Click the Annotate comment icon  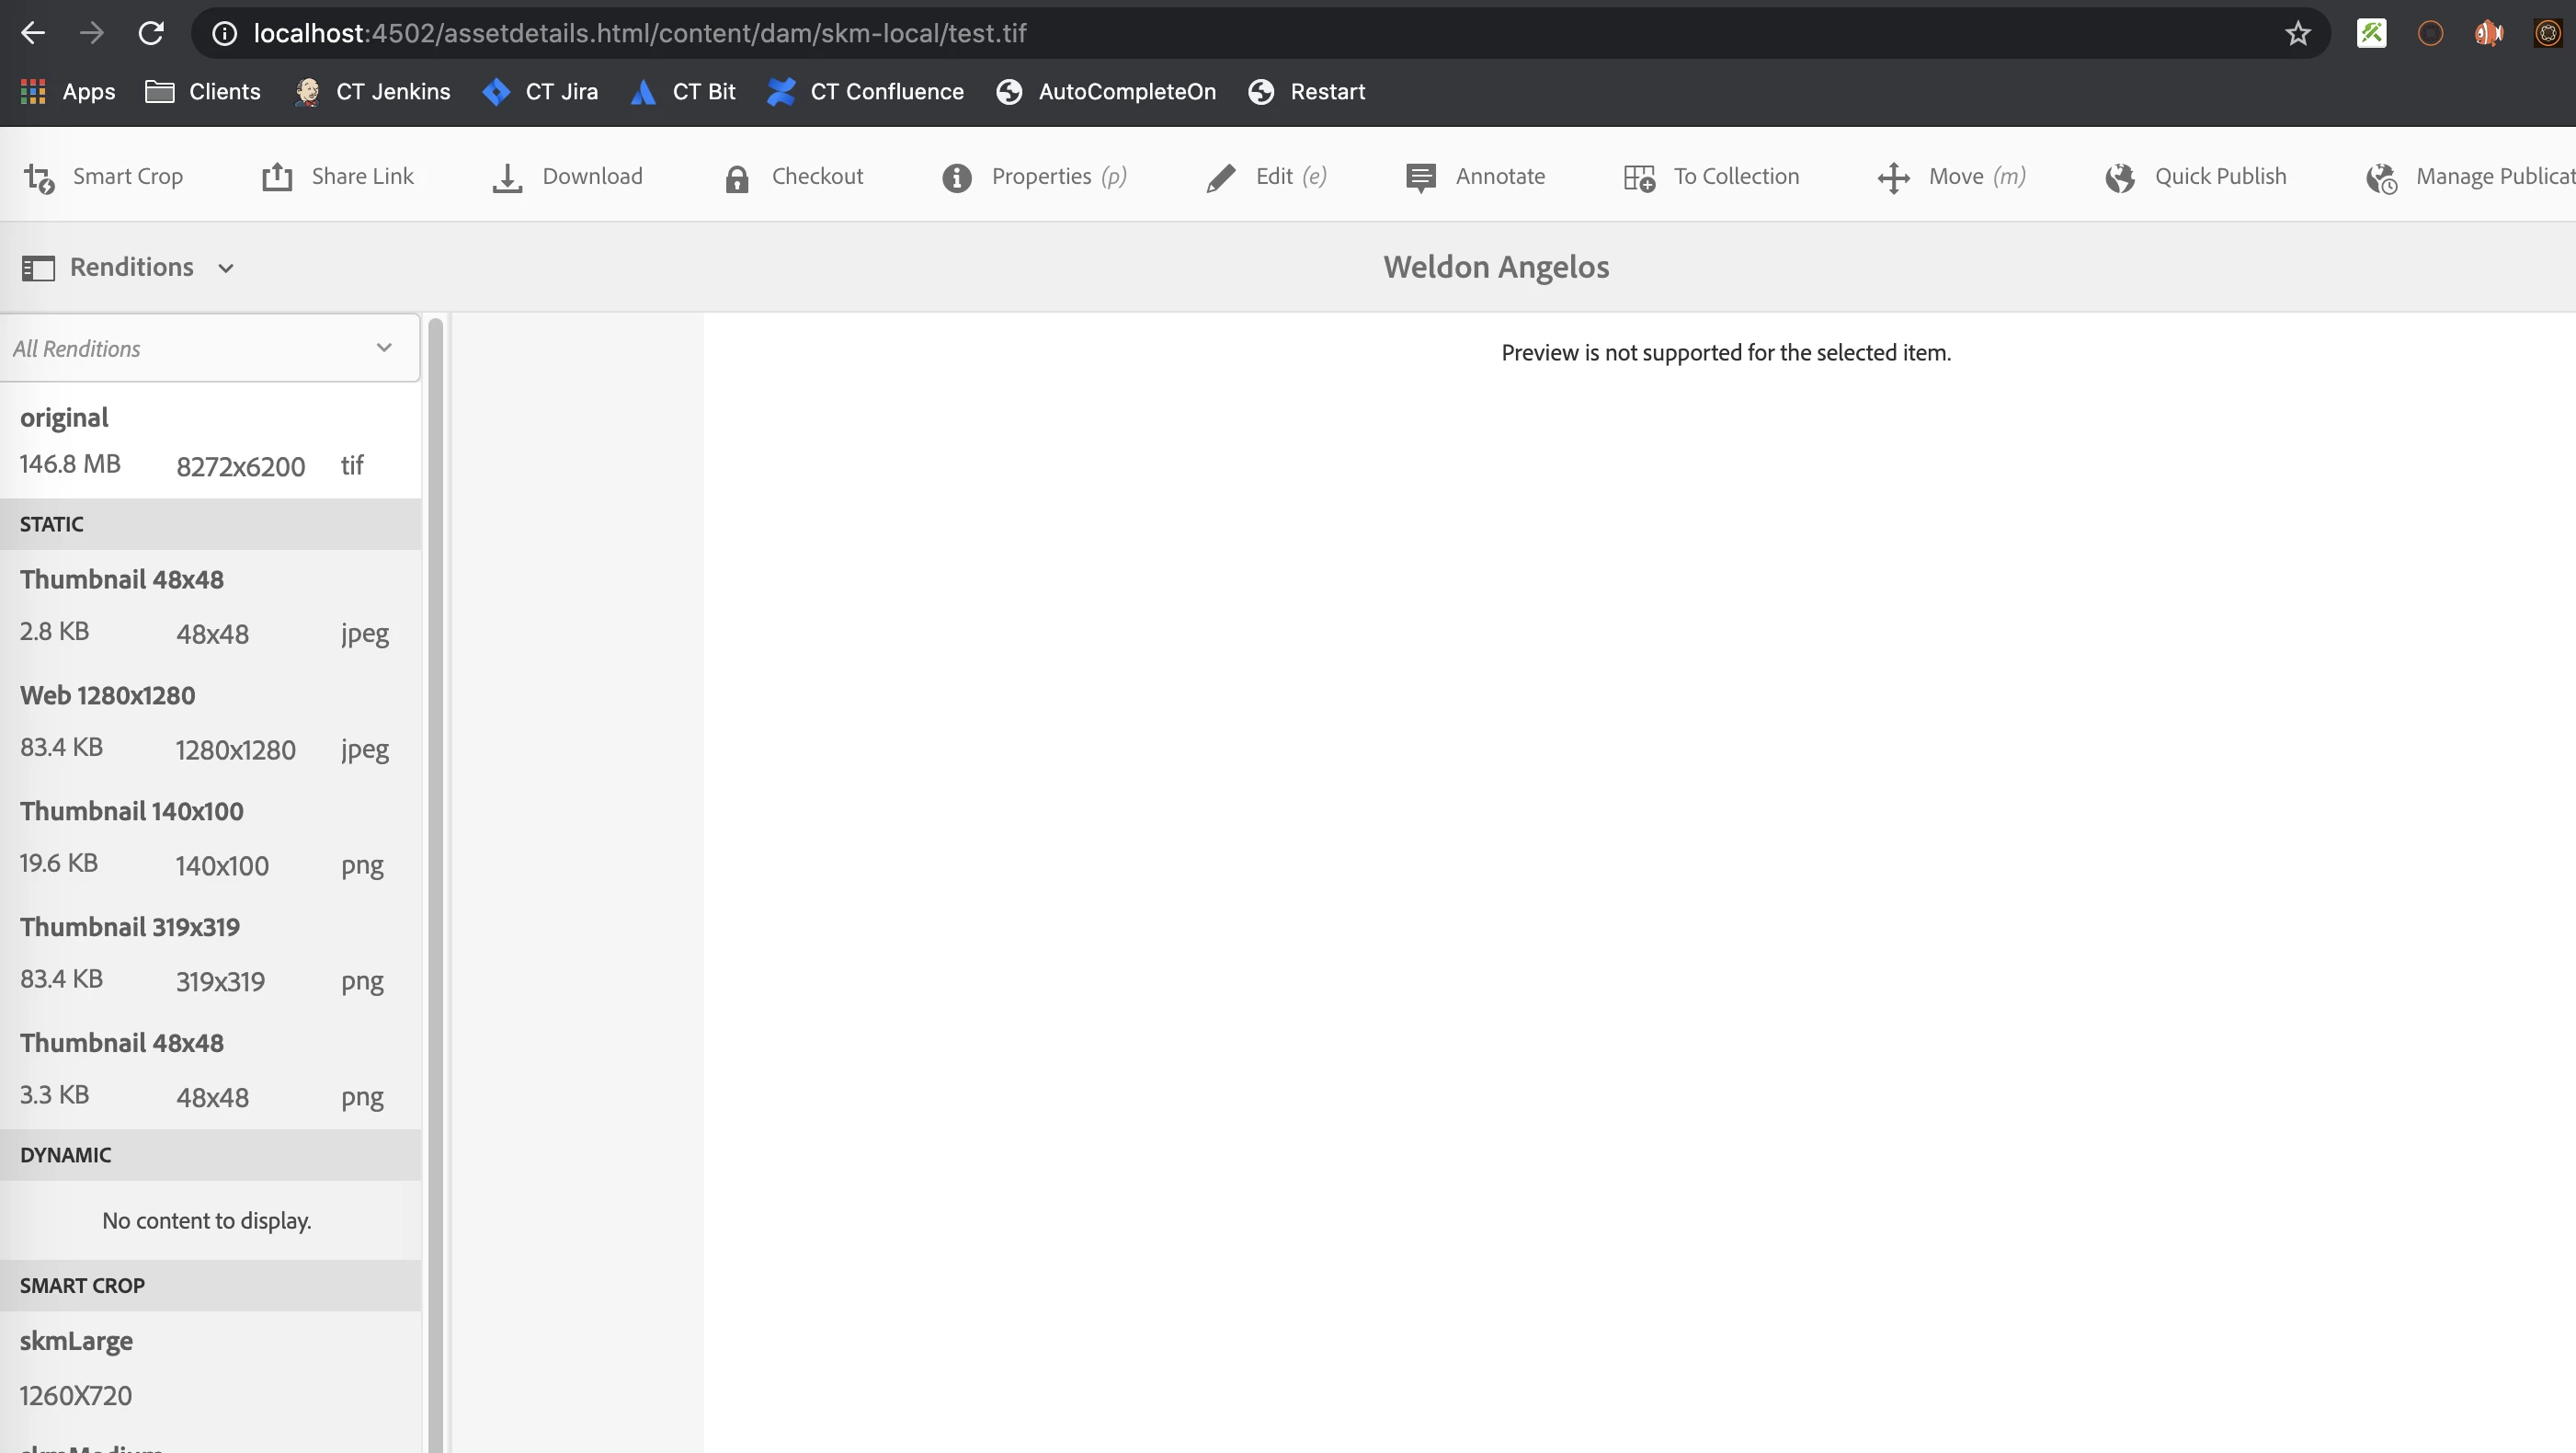[1420, 177]
